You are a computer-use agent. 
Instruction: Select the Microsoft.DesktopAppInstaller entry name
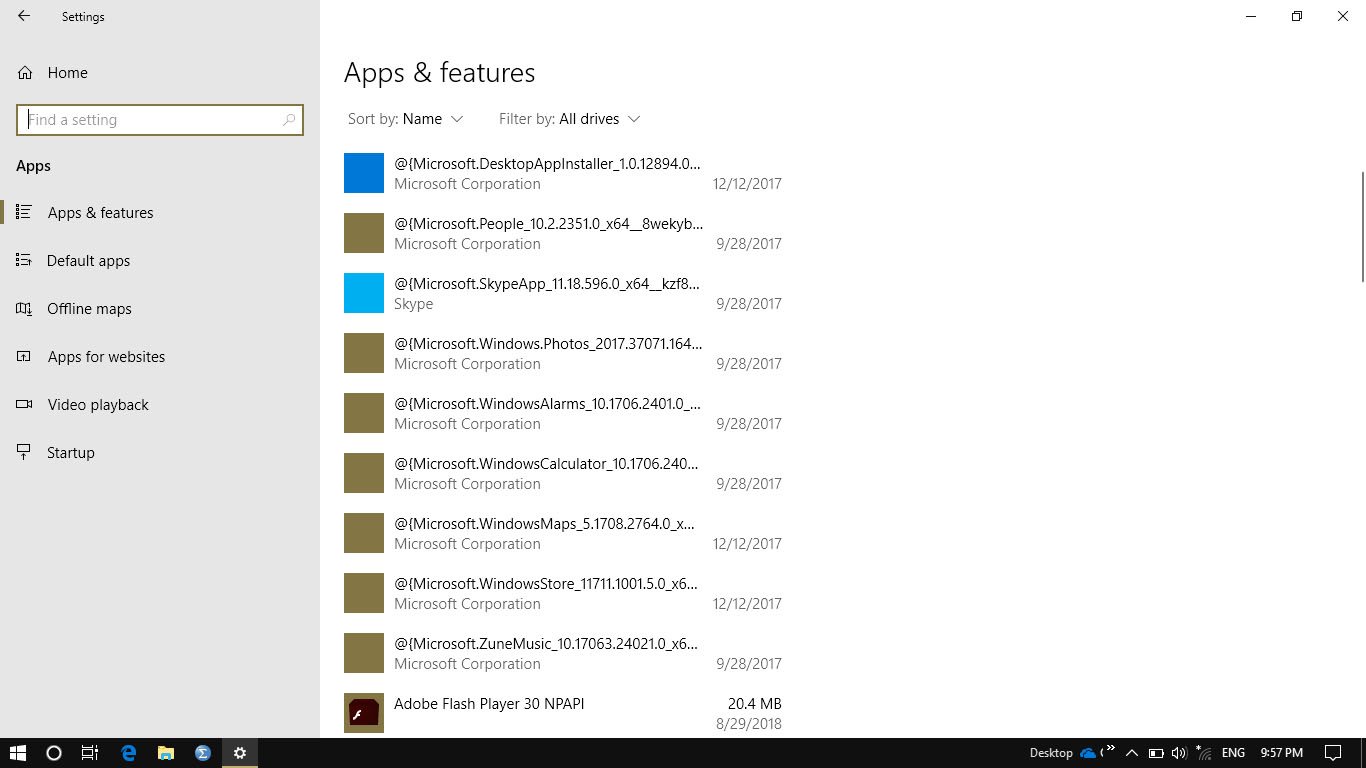[x=548, y=164]
